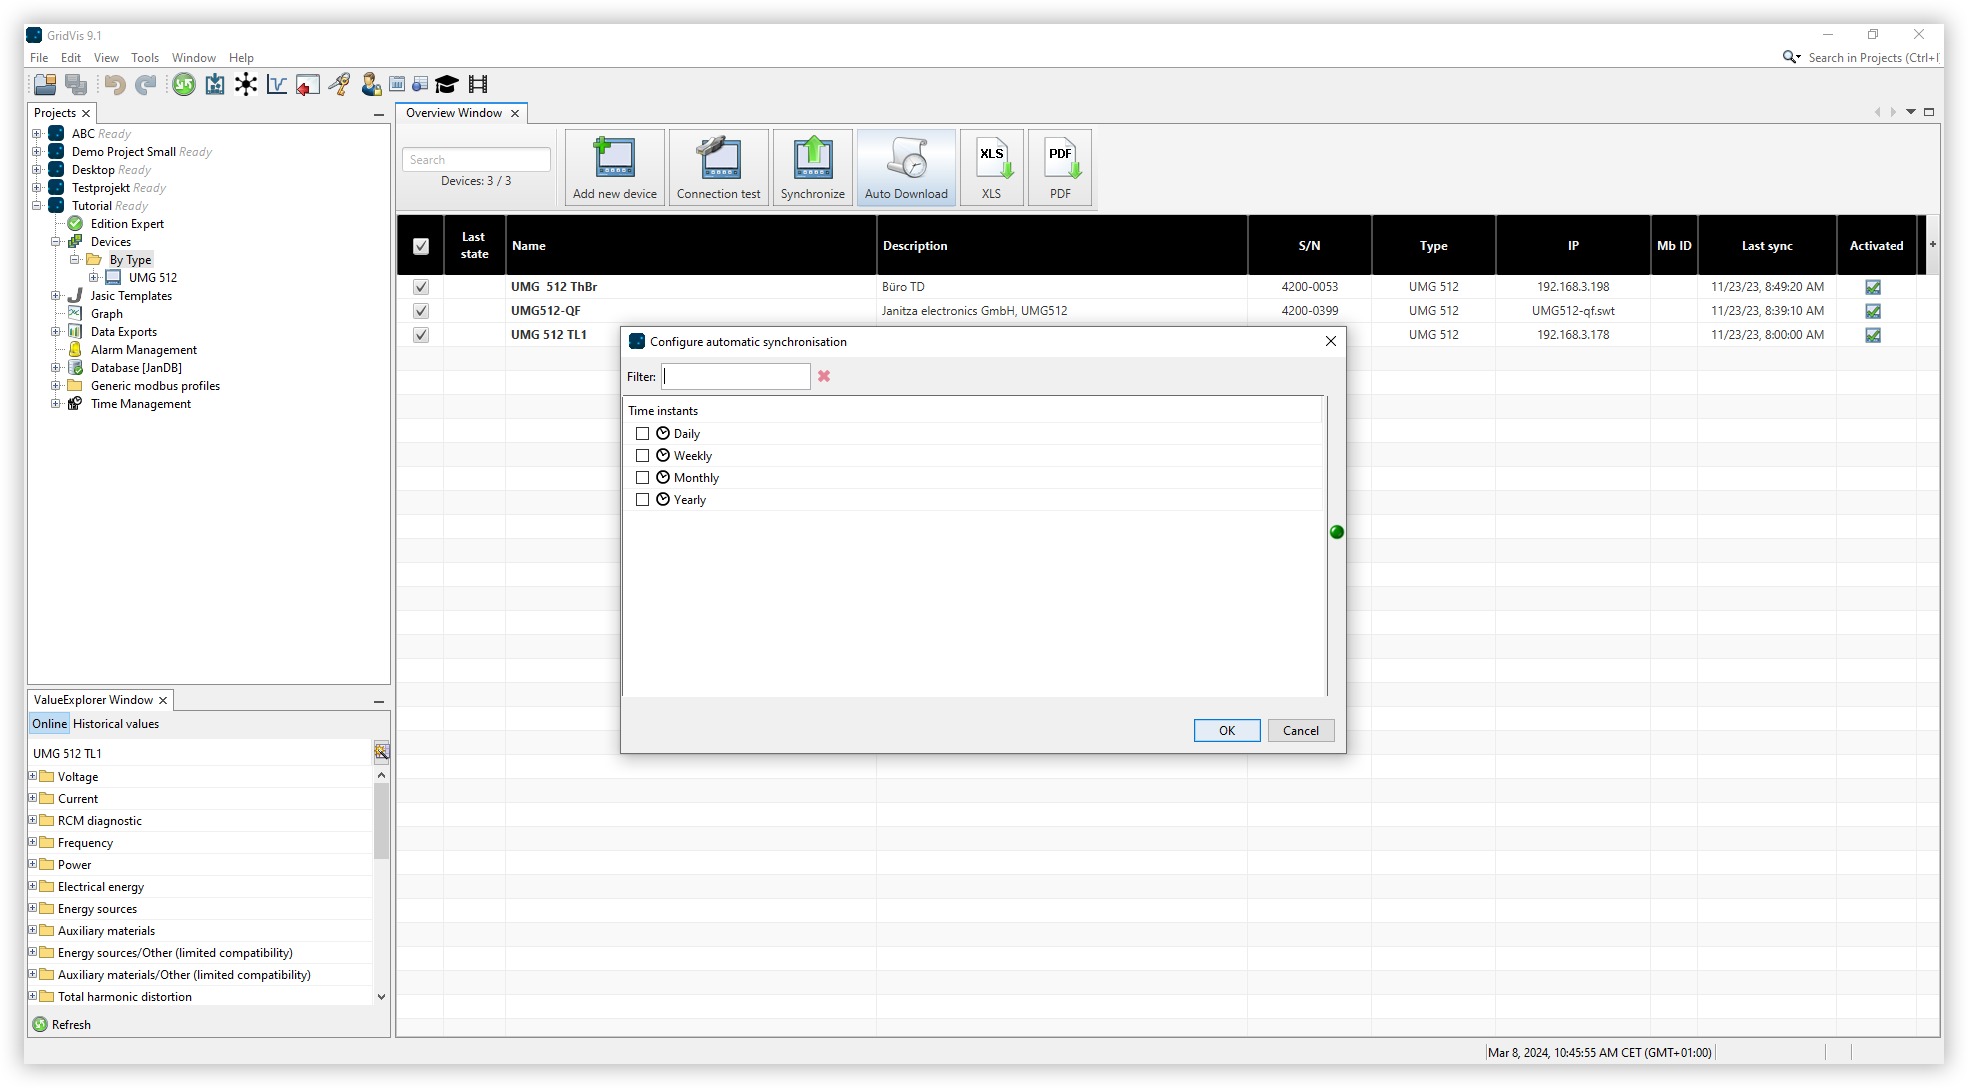Viewport: 1968px width, 1088px height.
Task: Export device list as XLS
Action: click(991, 167)
